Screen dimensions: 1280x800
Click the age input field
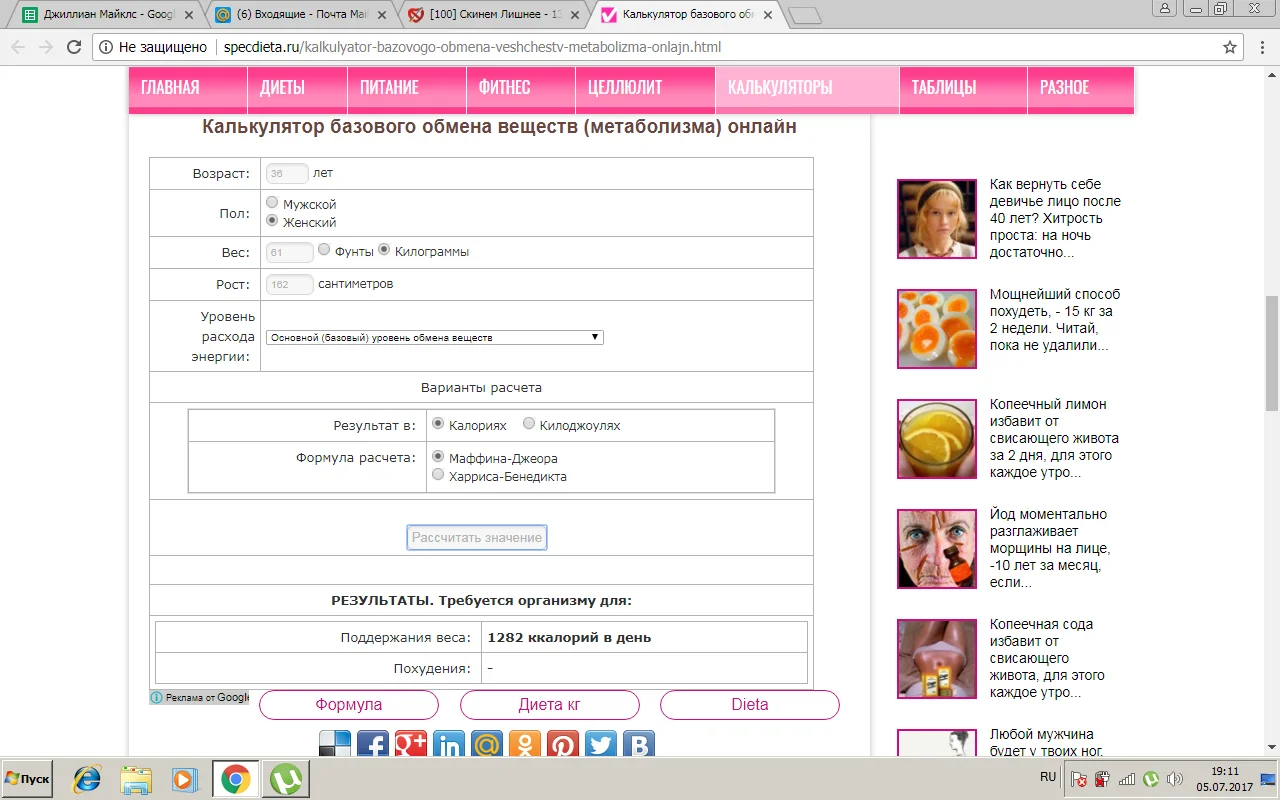click(287, 173)
